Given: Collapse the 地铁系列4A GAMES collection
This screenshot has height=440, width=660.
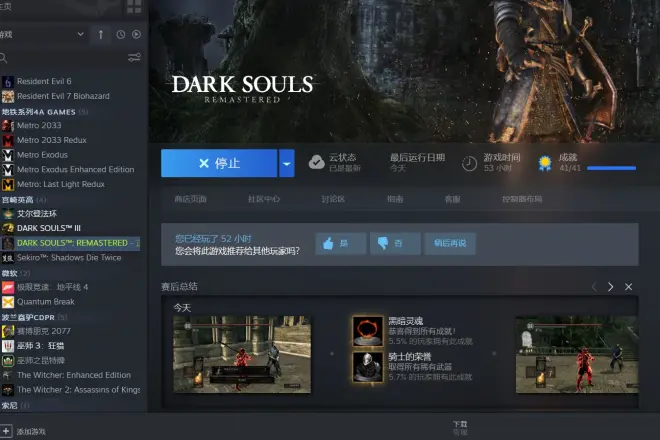Looking at the screenshot, I should point(40,111).
